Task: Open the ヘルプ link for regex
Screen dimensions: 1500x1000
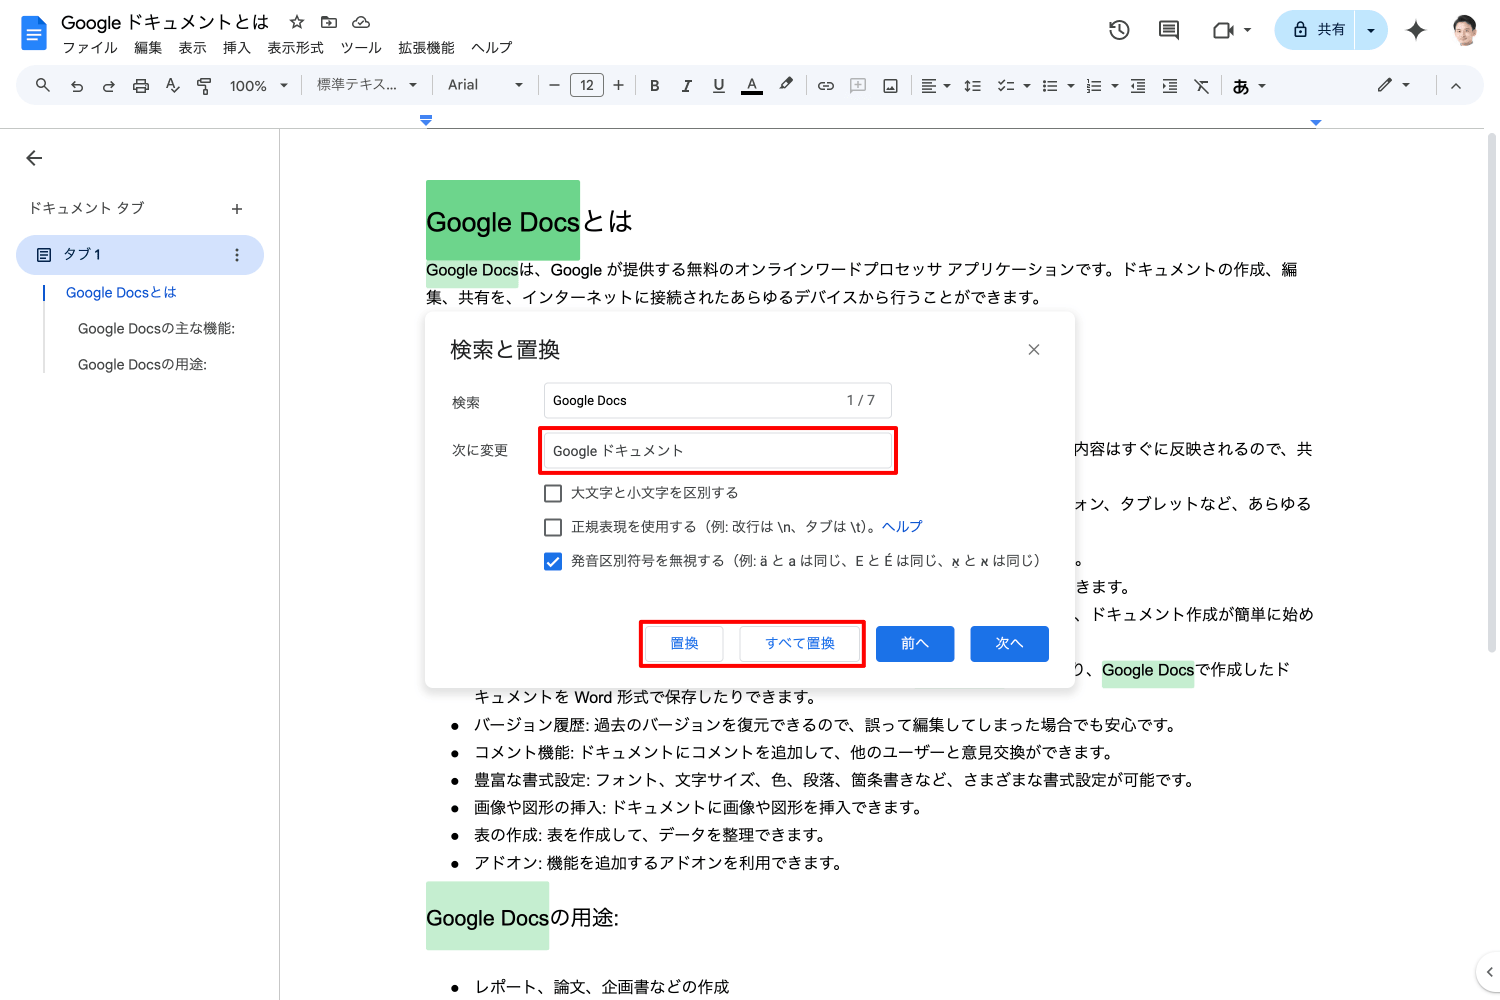Action: coord(902,527)
